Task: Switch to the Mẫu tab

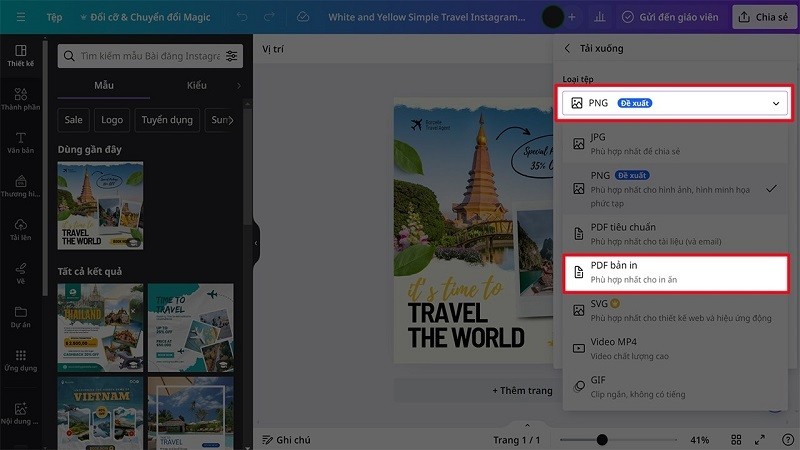Action: click(104, 86)
